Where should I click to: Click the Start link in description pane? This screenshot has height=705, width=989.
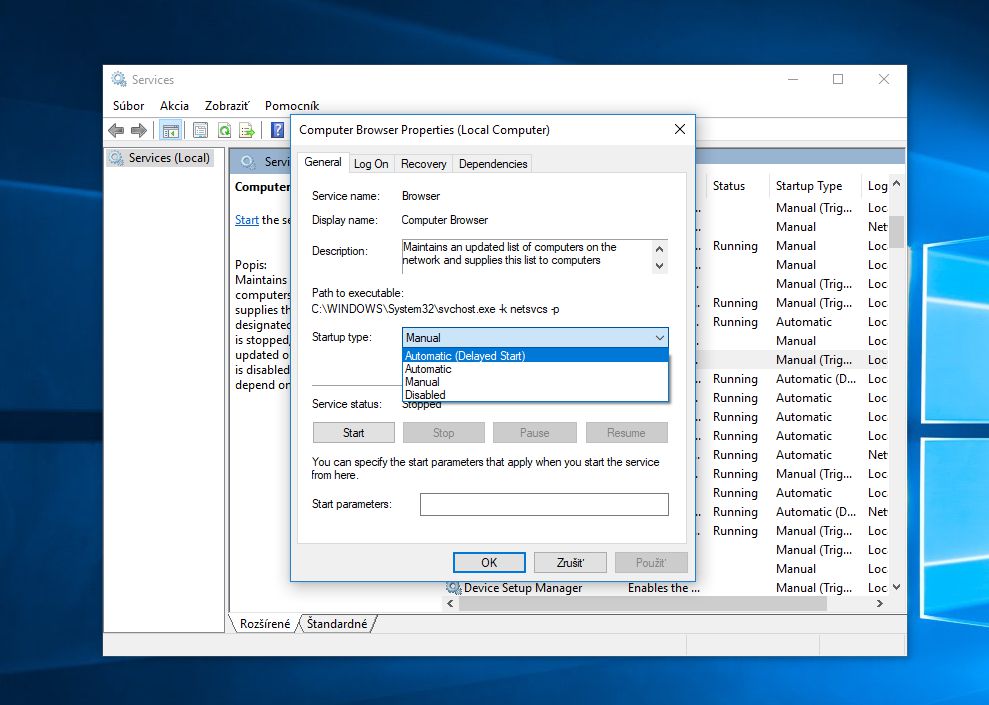click(x=247, y=219)
